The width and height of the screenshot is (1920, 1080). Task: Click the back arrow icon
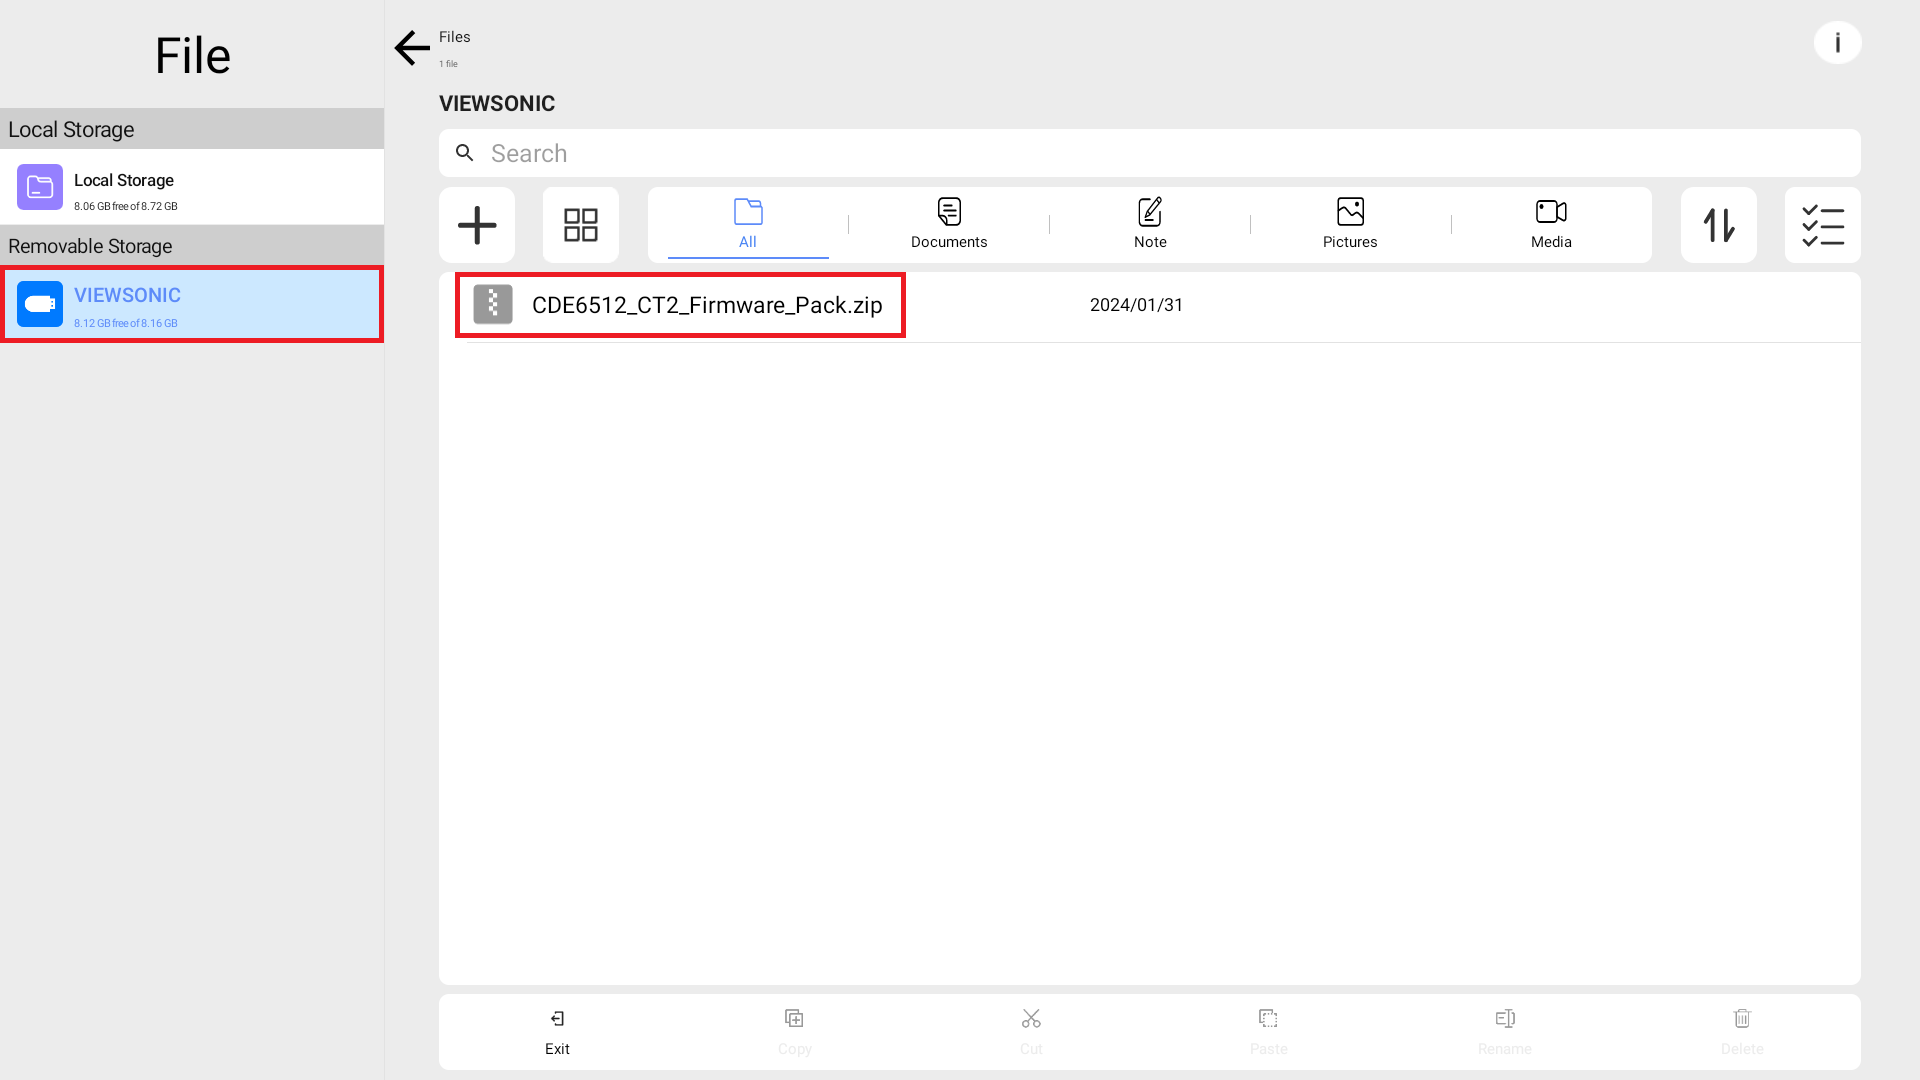tap(411, 48)
